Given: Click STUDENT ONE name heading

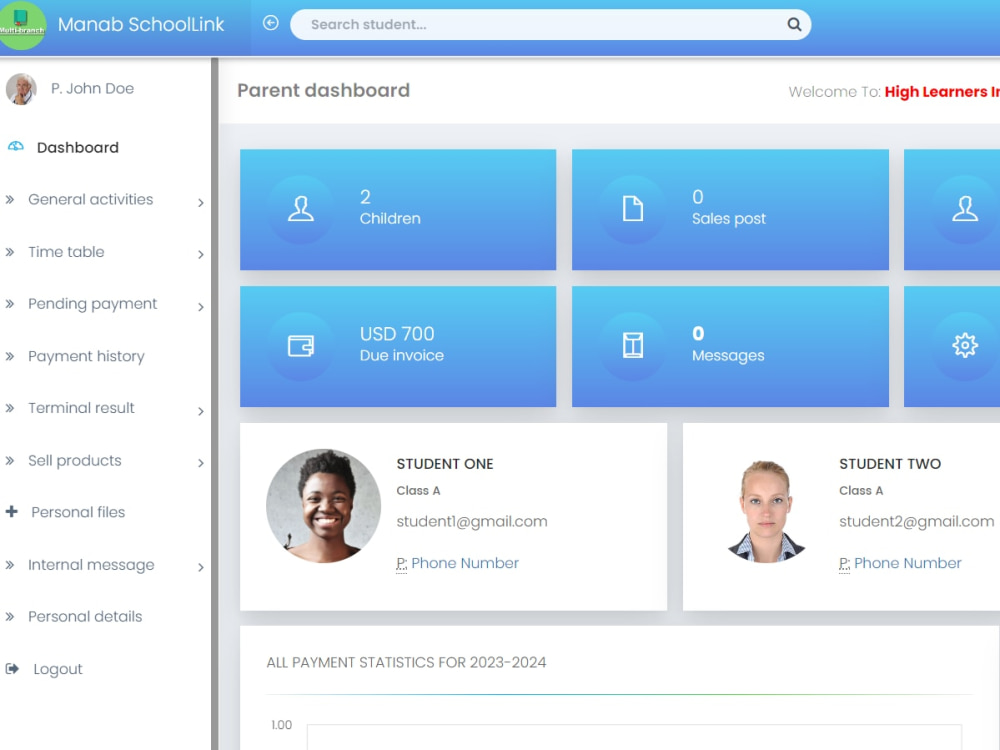Looking at the screenshot, I should 445,464.
